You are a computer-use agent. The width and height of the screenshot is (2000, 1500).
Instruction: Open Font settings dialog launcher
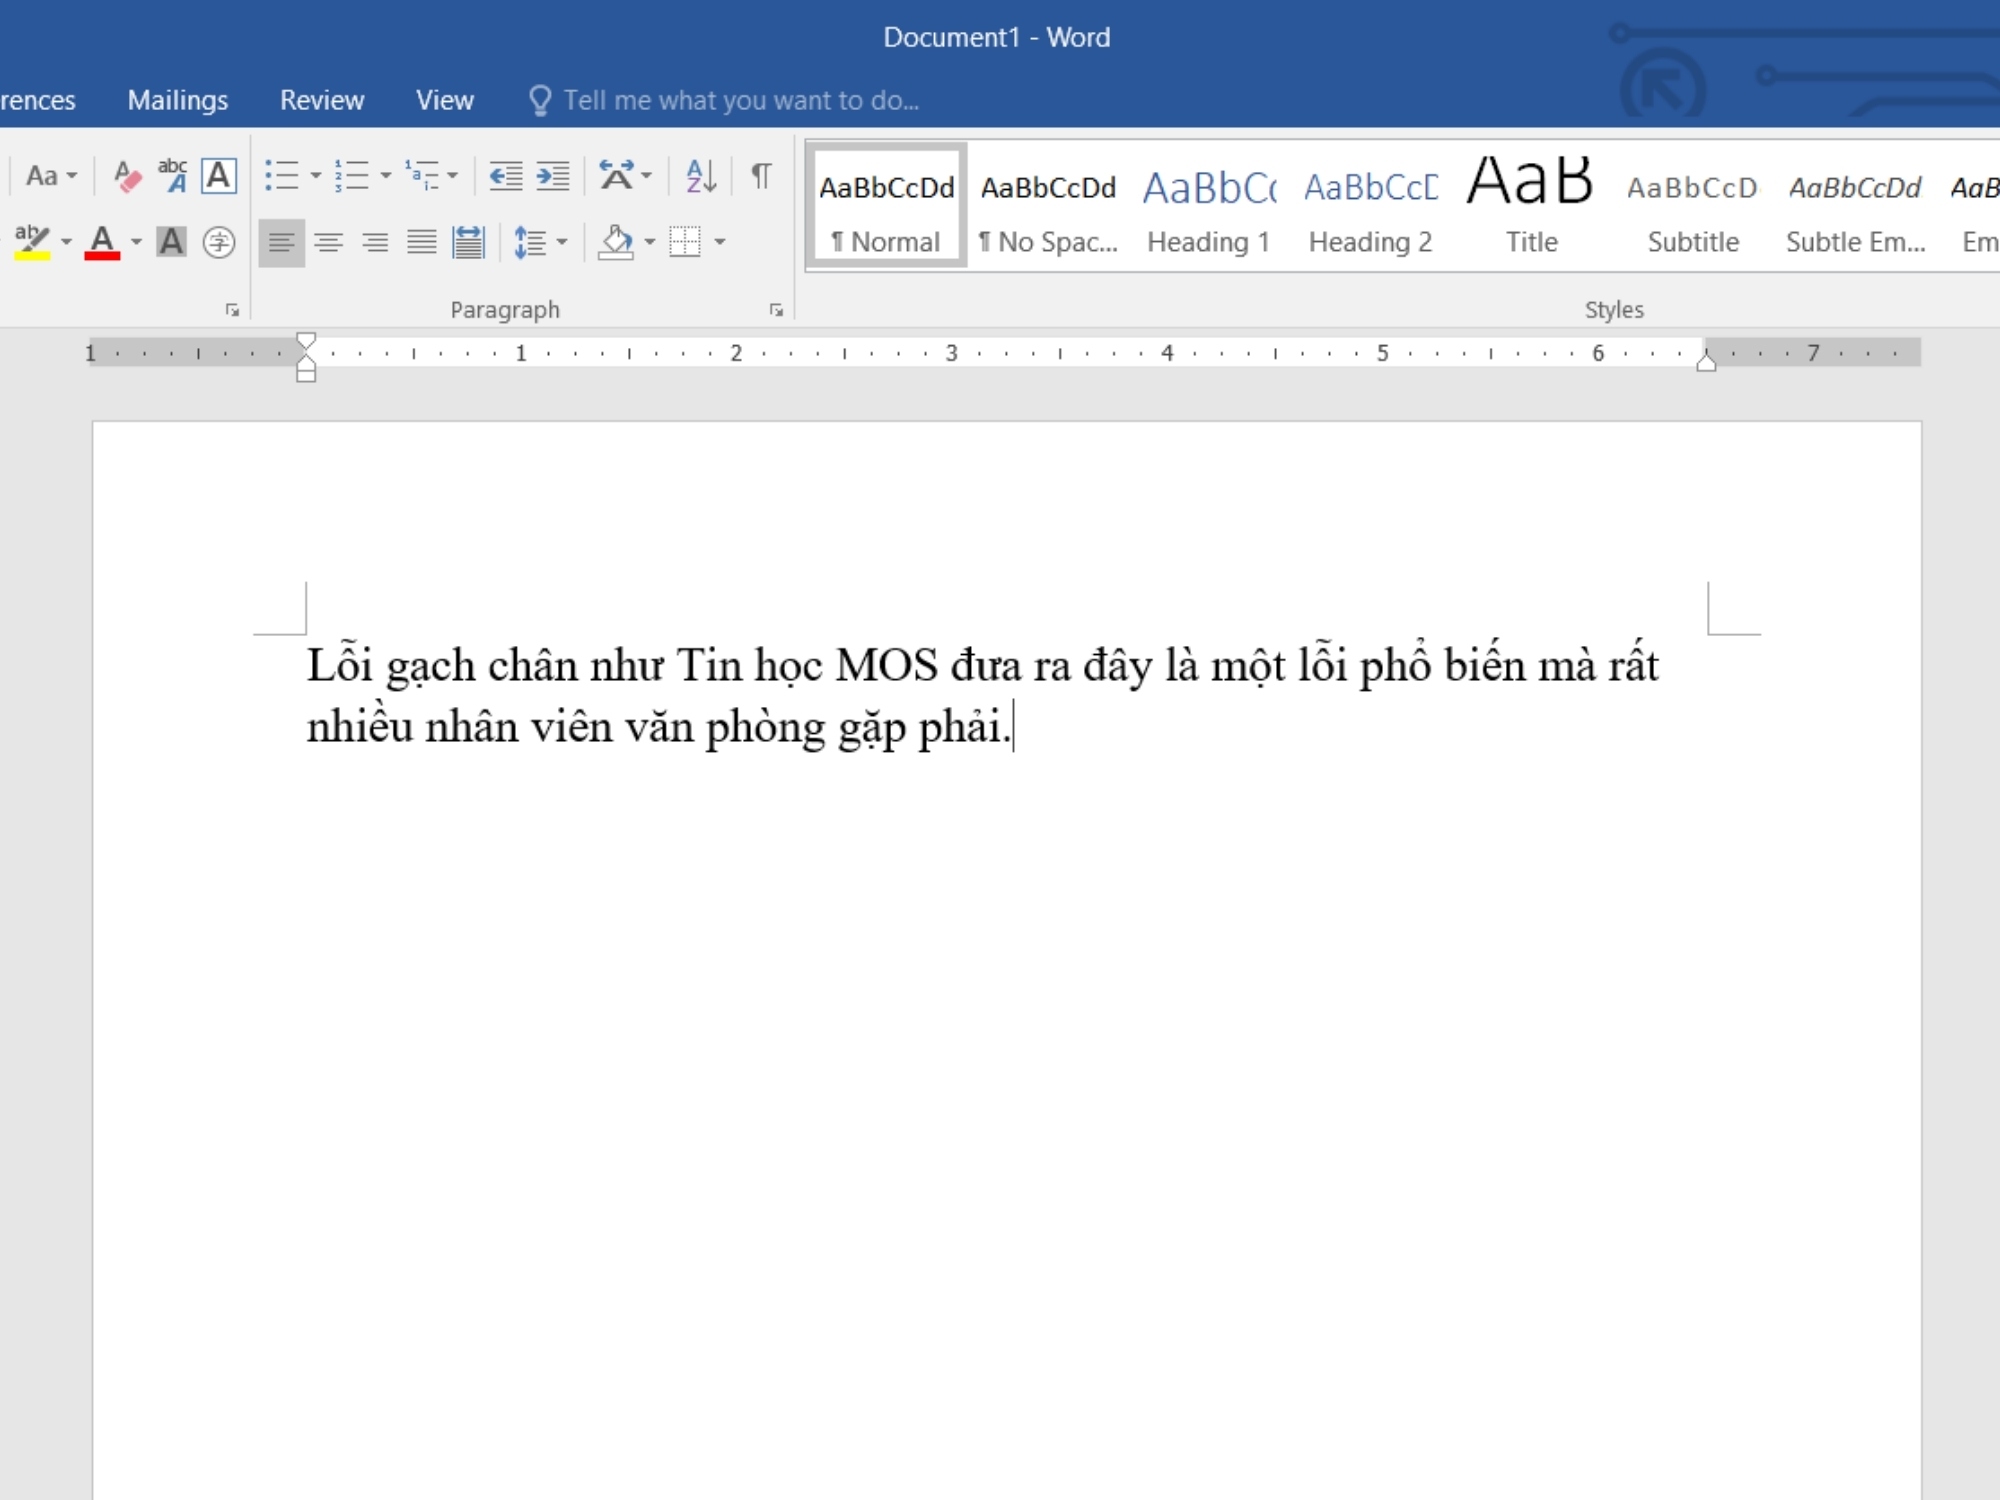point(232,310)
